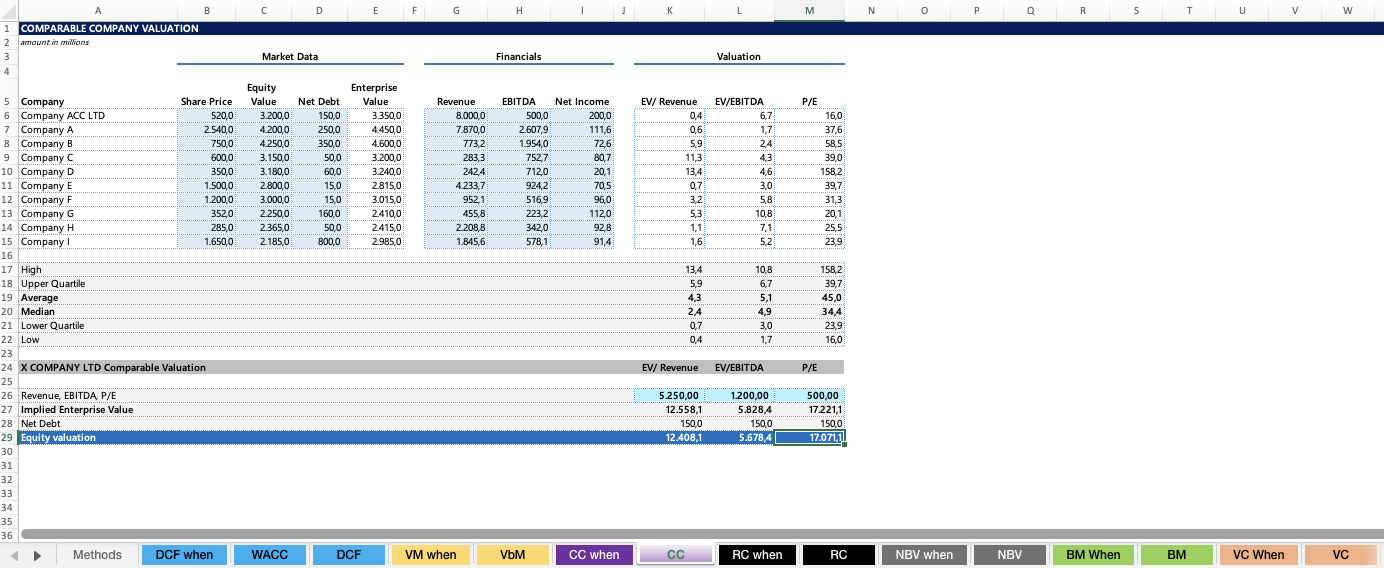Click equity valuation 5.678,4
Screen dimensions: 1384x568
coord(739,438)
